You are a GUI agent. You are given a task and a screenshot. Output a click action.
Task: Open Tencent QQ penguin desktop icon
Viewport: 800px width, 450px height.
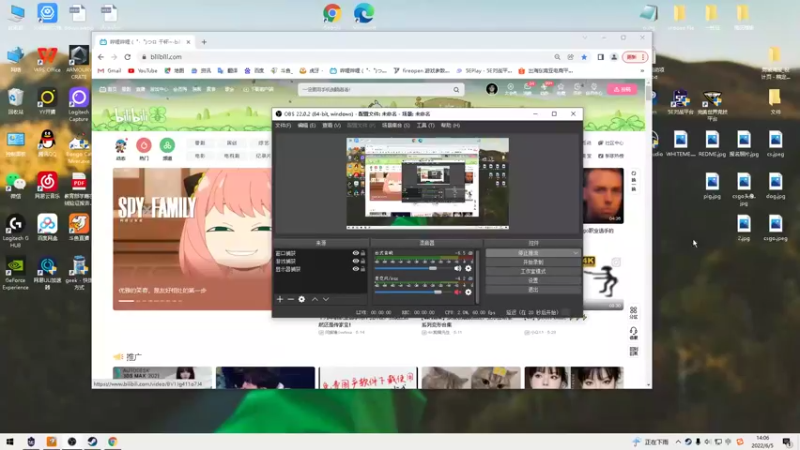(x=47, y=143)
